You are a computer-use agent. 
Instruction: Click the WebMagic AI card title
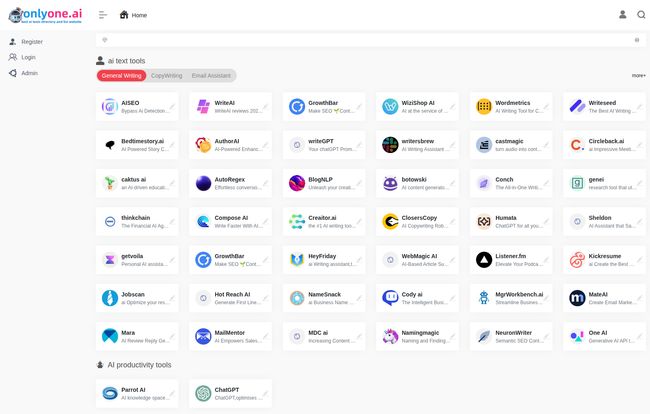tap(419, 256)
